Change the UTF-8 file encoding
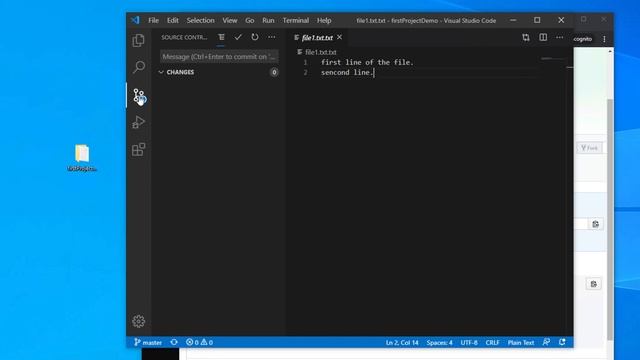This screenshot has width=640, height=360. [x=469, y=342]
